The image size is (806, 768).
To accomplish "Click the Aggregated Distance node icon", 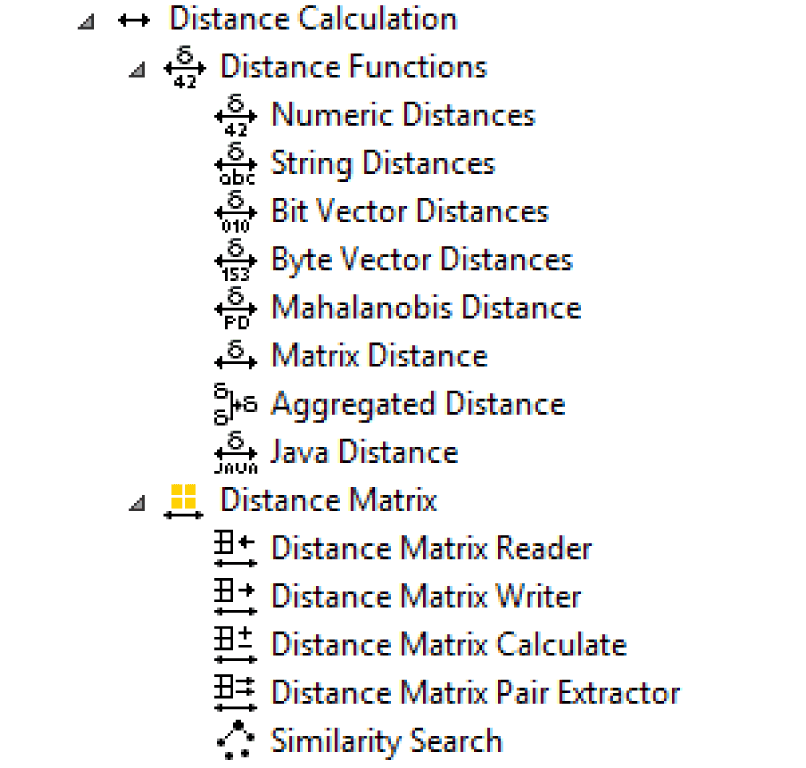I will coord(236,405).
